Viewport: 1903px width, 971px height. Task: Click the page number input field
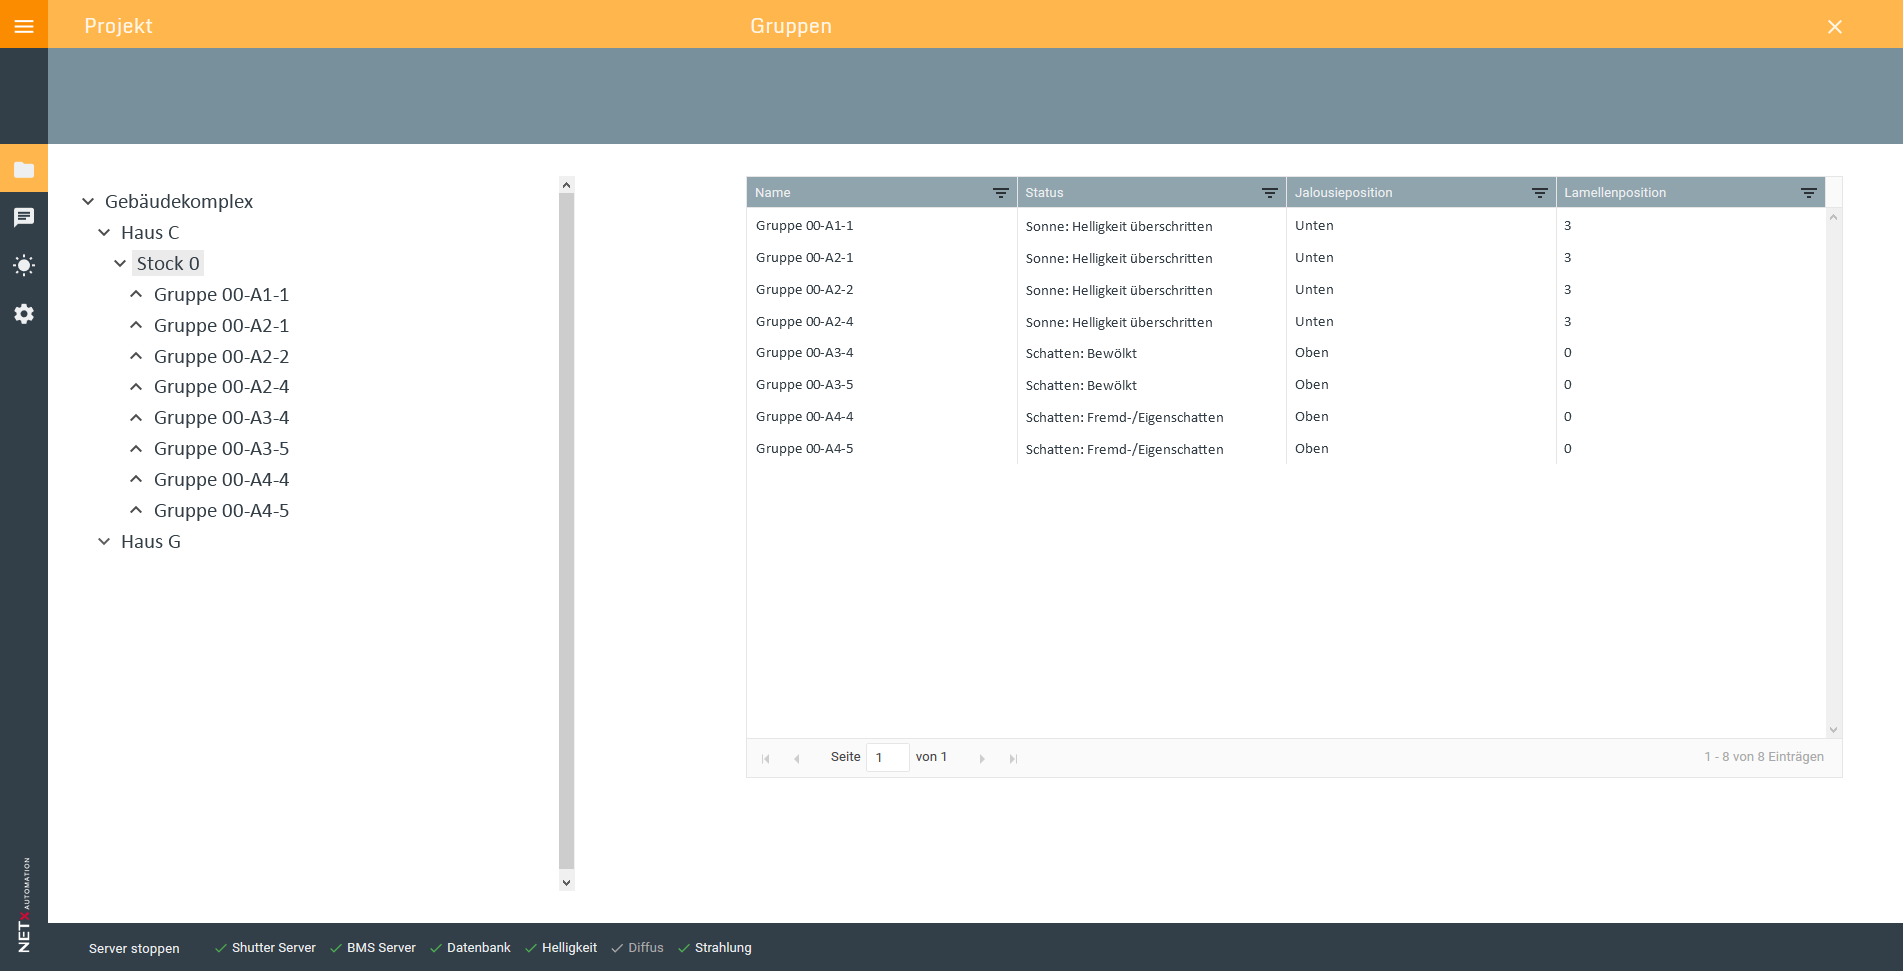887,757
